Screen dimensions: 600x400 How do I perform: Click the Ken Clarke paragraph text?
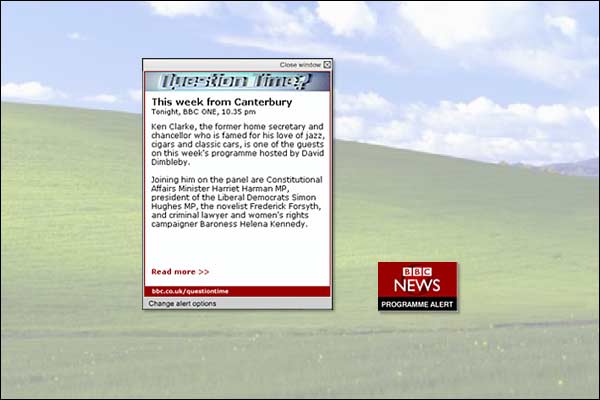click(236, 142)
